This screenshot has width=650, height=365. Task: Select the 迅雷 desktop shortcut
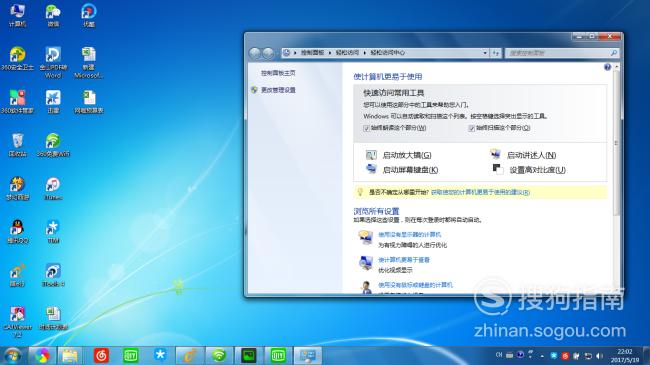pos(53,102)
